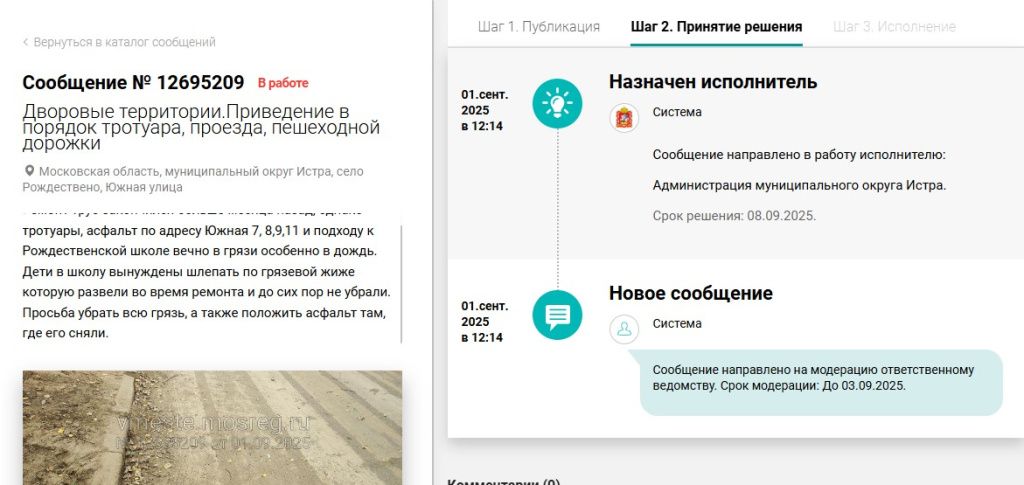Click the Срок решения: 08.09.2025 text
Image resolution: width=1024 pixels, height=485 pixels.
(734, 215)
